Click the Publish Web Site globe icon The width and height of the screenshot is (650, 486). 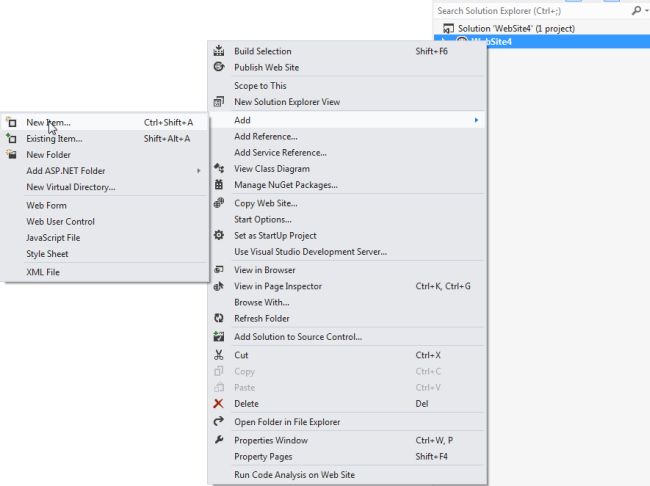(x=219, y=67)
